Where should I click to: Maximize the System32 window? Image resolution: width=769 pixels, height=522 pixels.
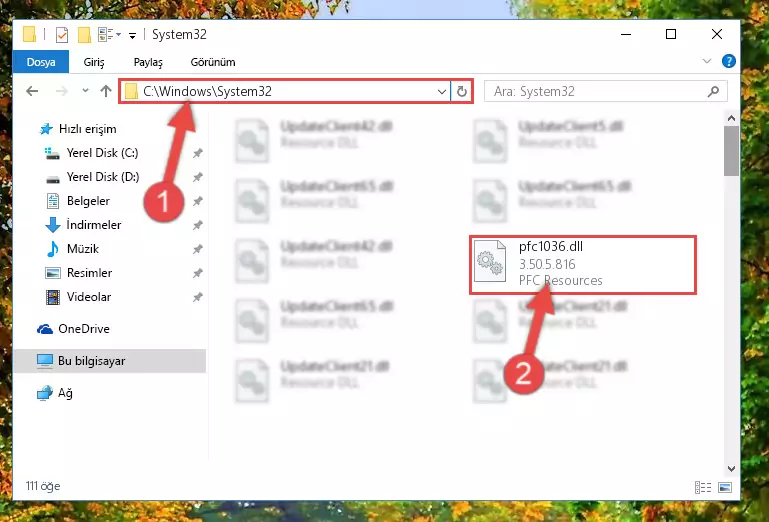[671, 34]
